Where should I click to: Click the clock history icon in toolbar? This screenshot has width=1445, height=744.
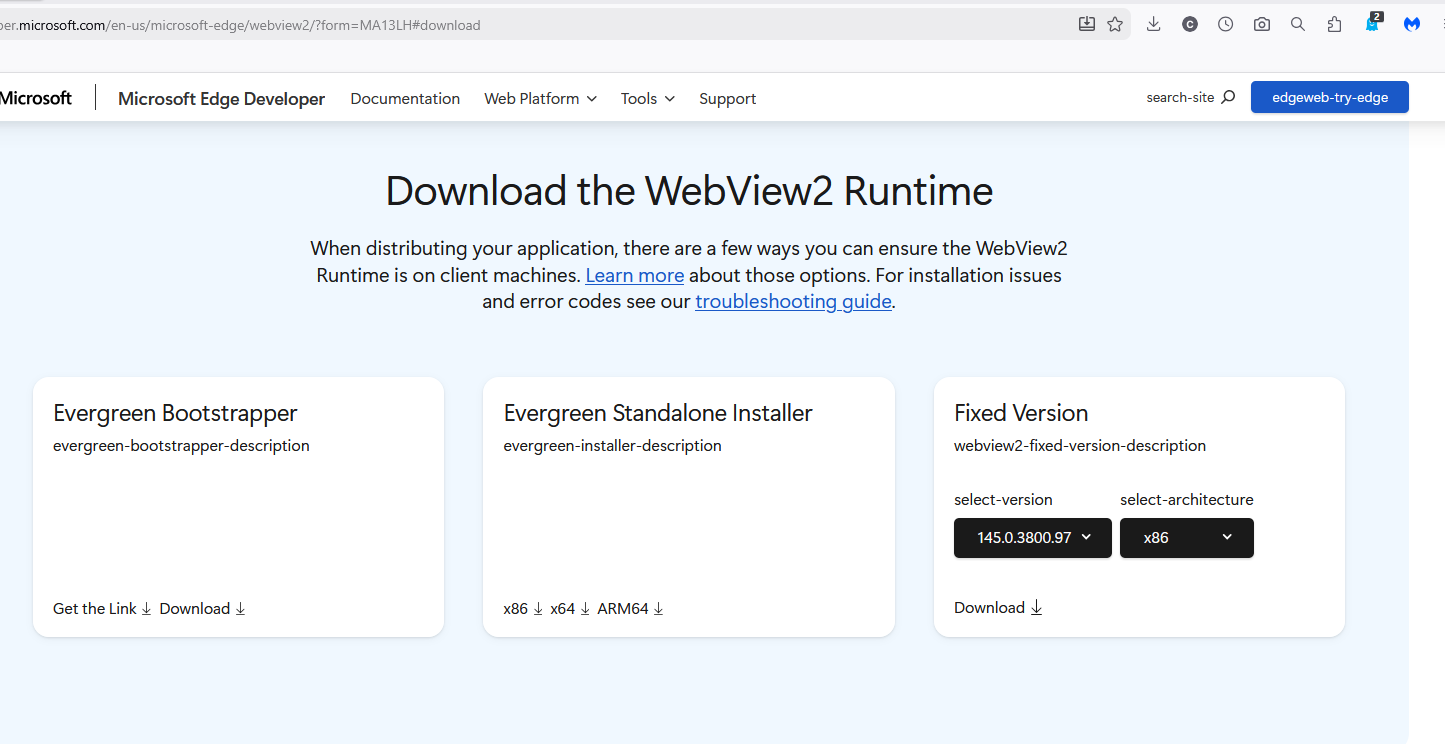tap(1225, 25)
